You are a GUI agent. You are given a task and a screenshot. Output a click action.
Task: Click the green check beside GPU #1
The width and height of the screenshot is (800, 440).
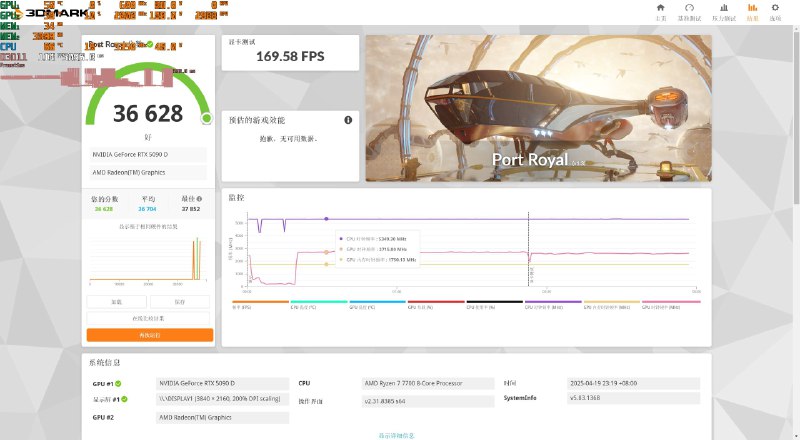coord(119,383)
